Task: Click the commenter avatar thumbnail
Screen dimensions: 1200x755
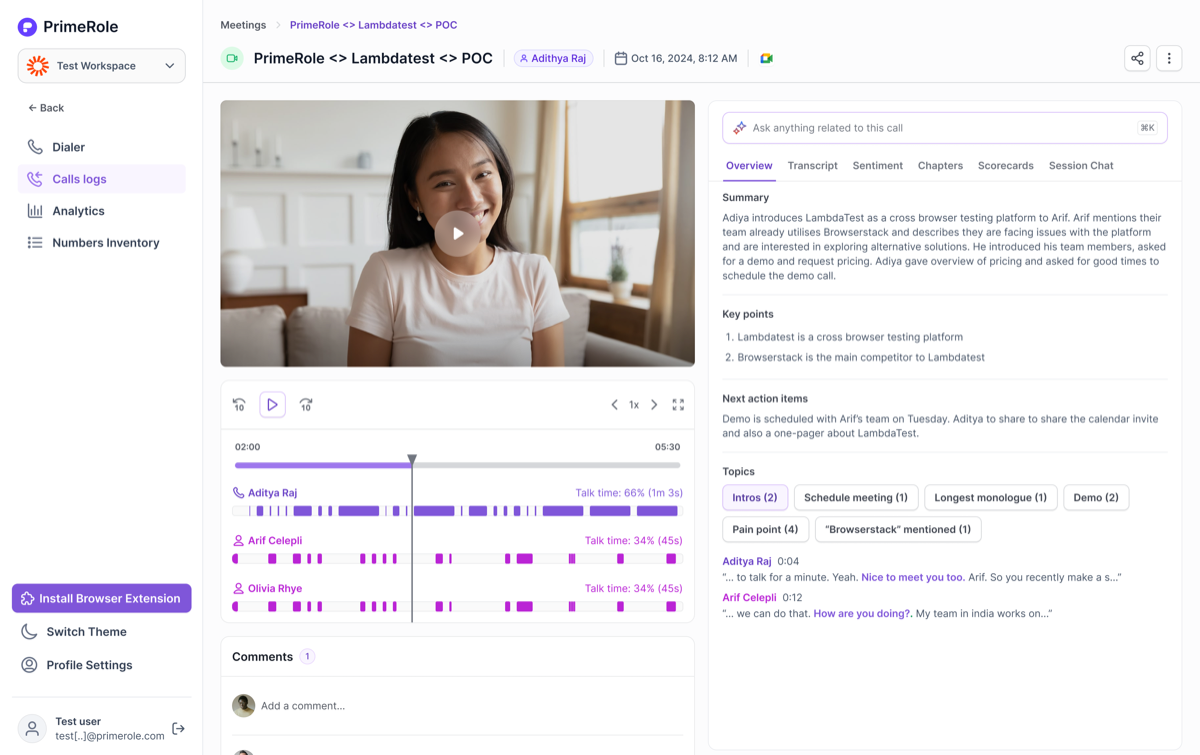Action: pos(243,706)
